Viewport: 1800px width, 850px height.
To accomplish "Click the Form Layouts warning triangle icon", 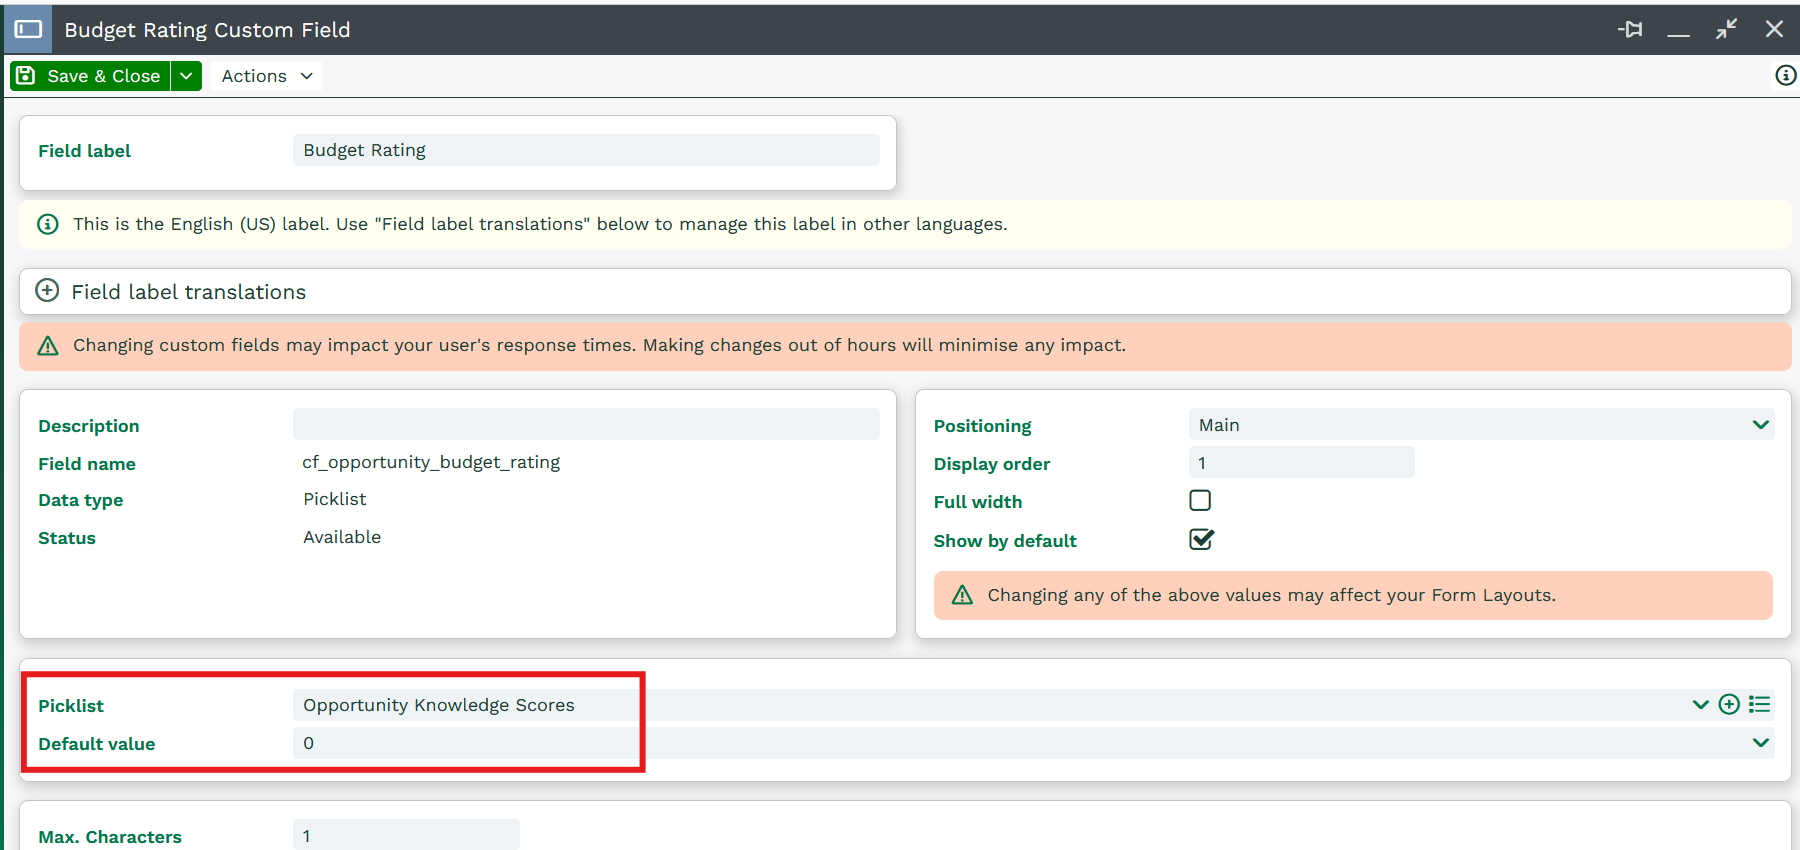I will 962,595.
